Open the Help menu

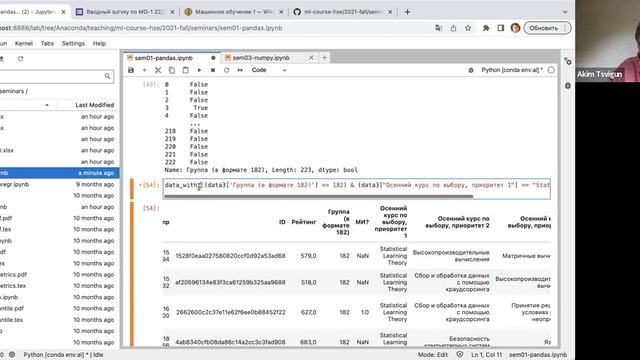(x=99, y=43)
